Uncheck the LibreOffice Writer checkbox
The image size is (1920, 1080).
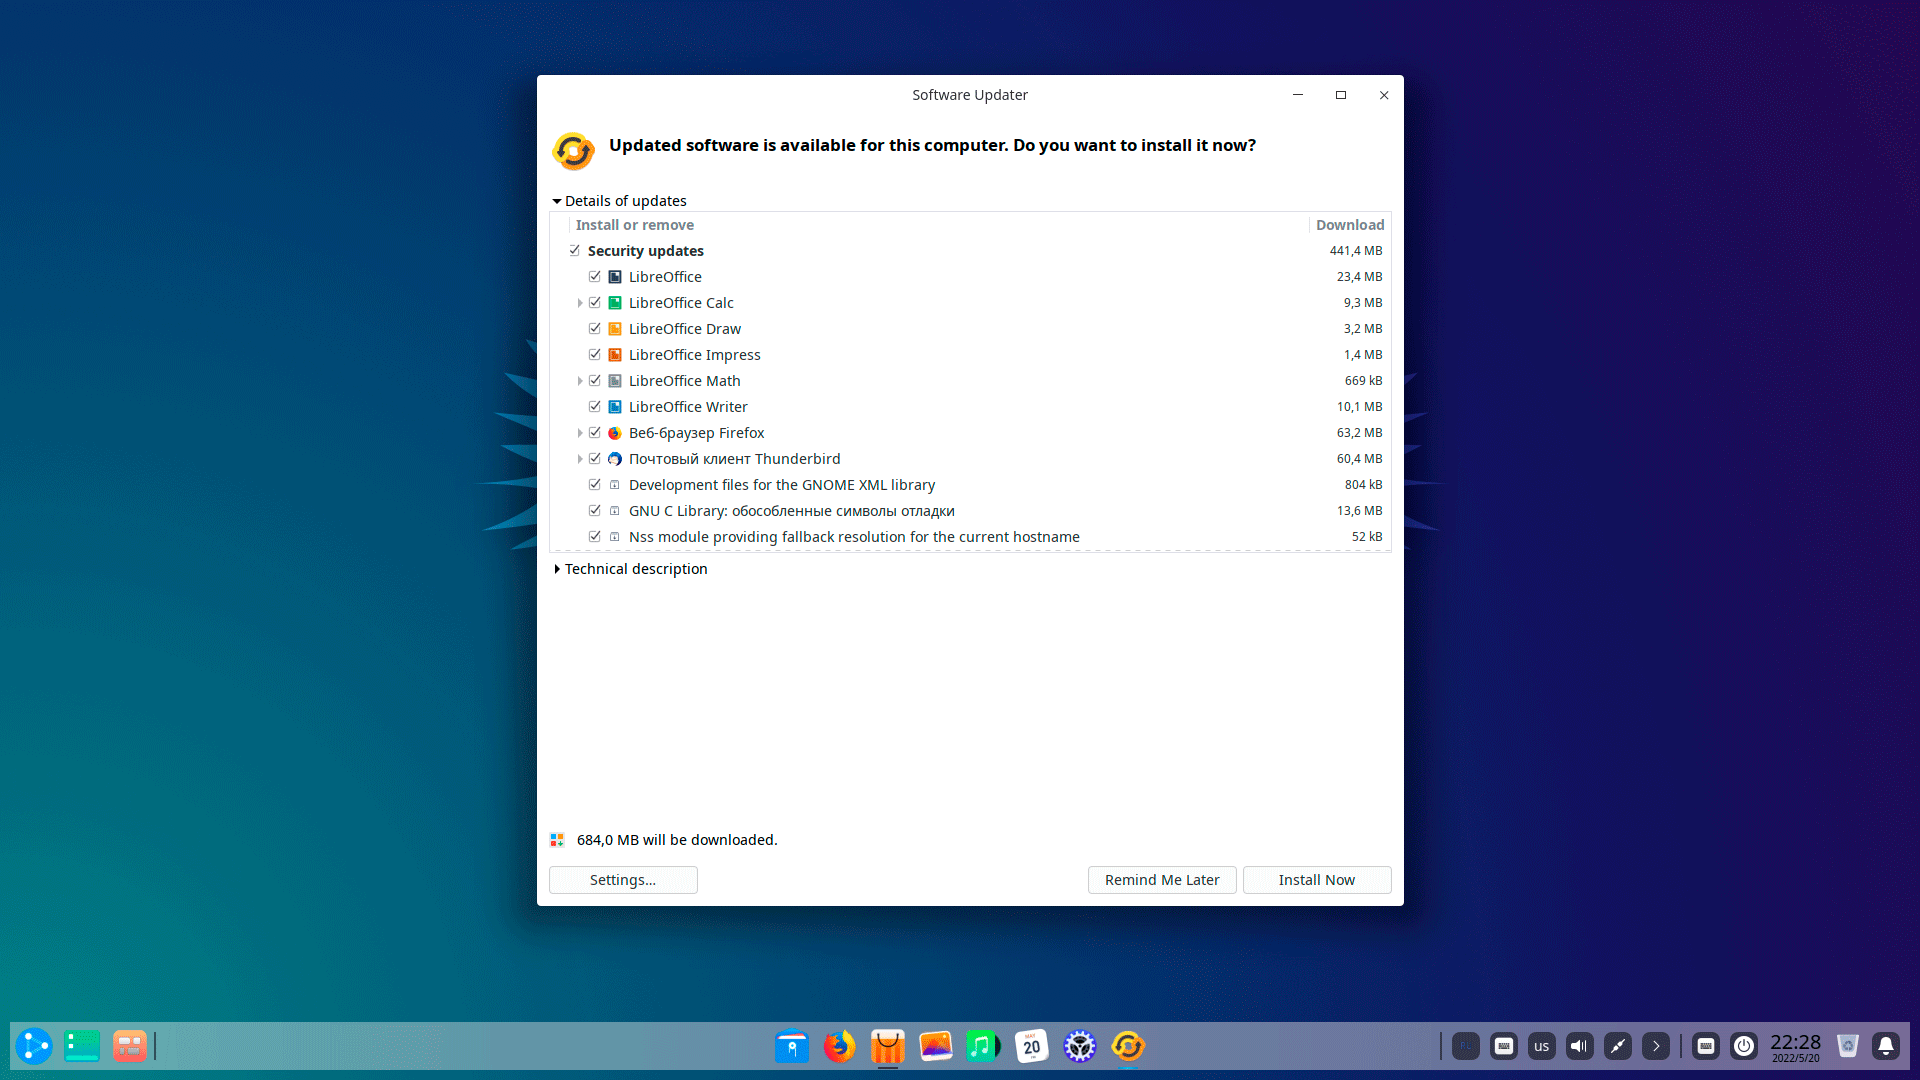pyautogui.click(x=595, y=407)
